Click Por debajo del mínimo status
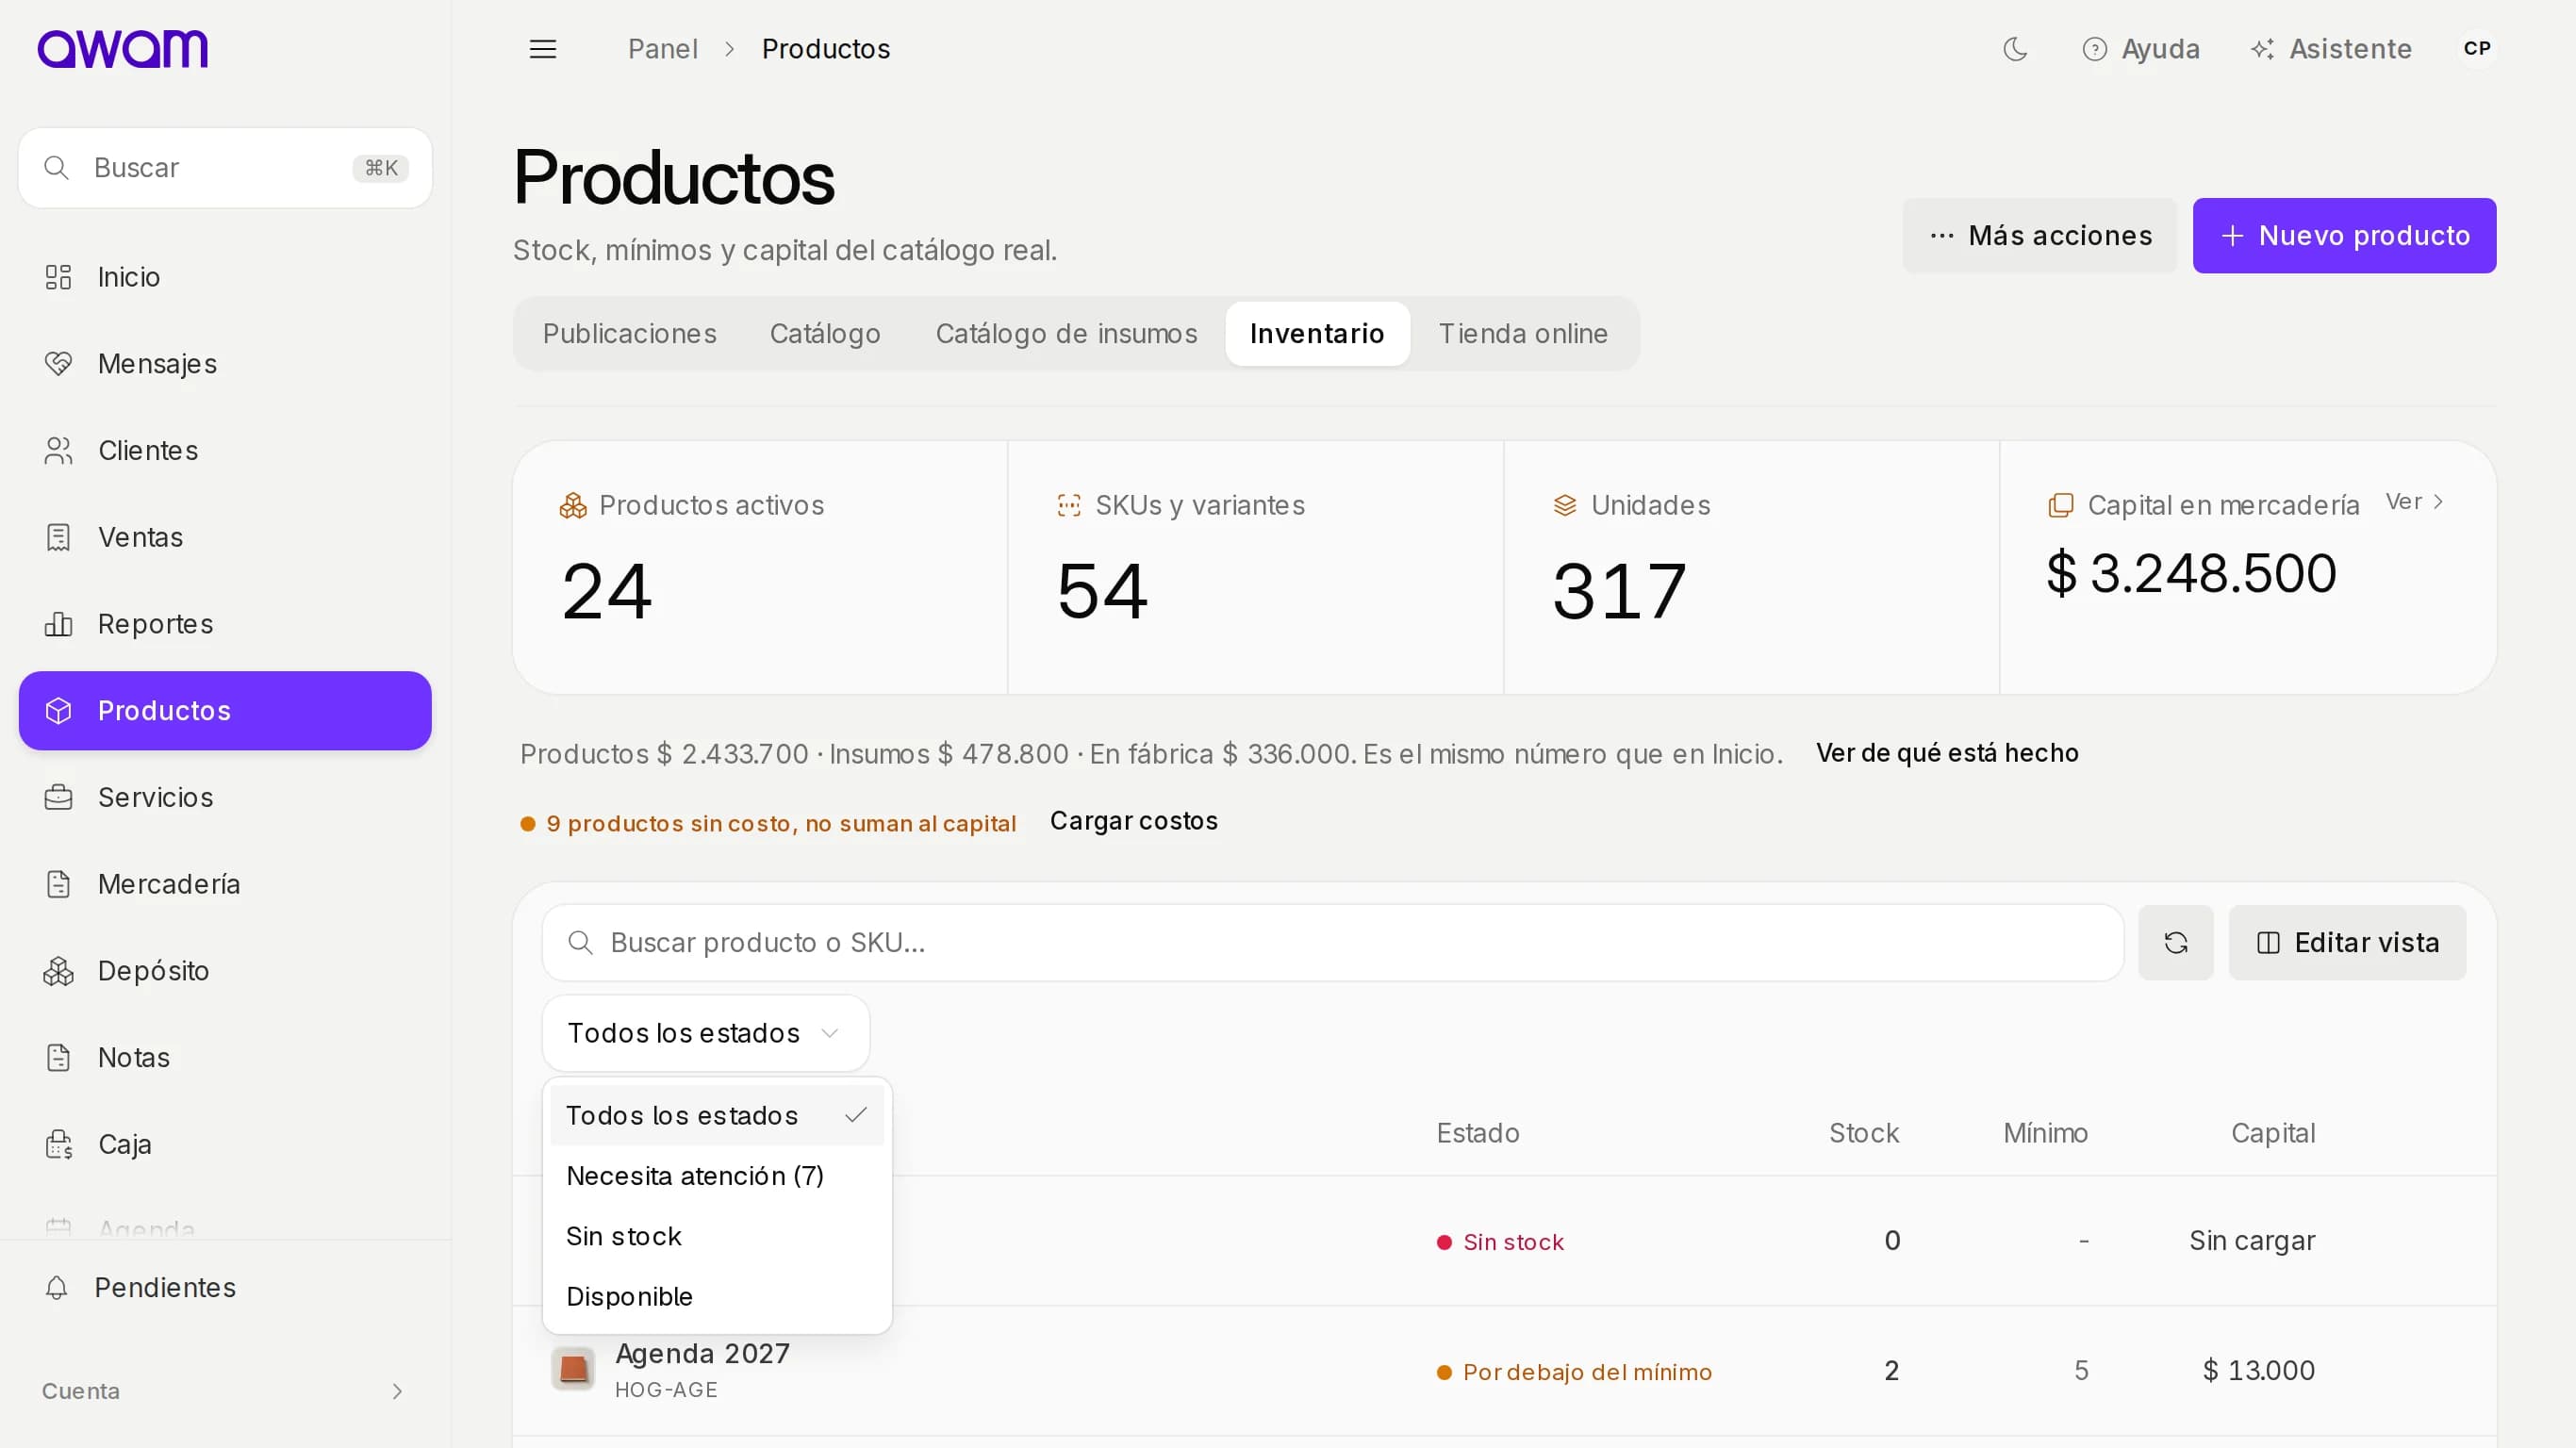Screen dimensions: 2576x1448 click(x=1574, y=1372)
